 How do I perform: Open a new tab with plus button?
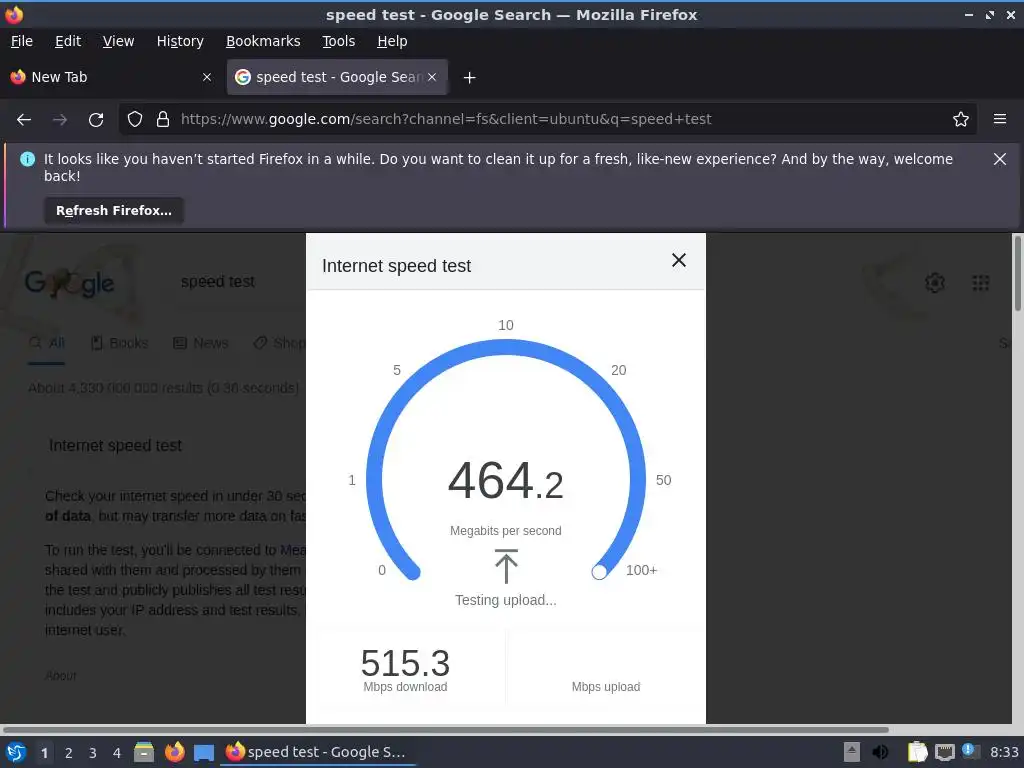pyautogui.click(x=469, y=78)
